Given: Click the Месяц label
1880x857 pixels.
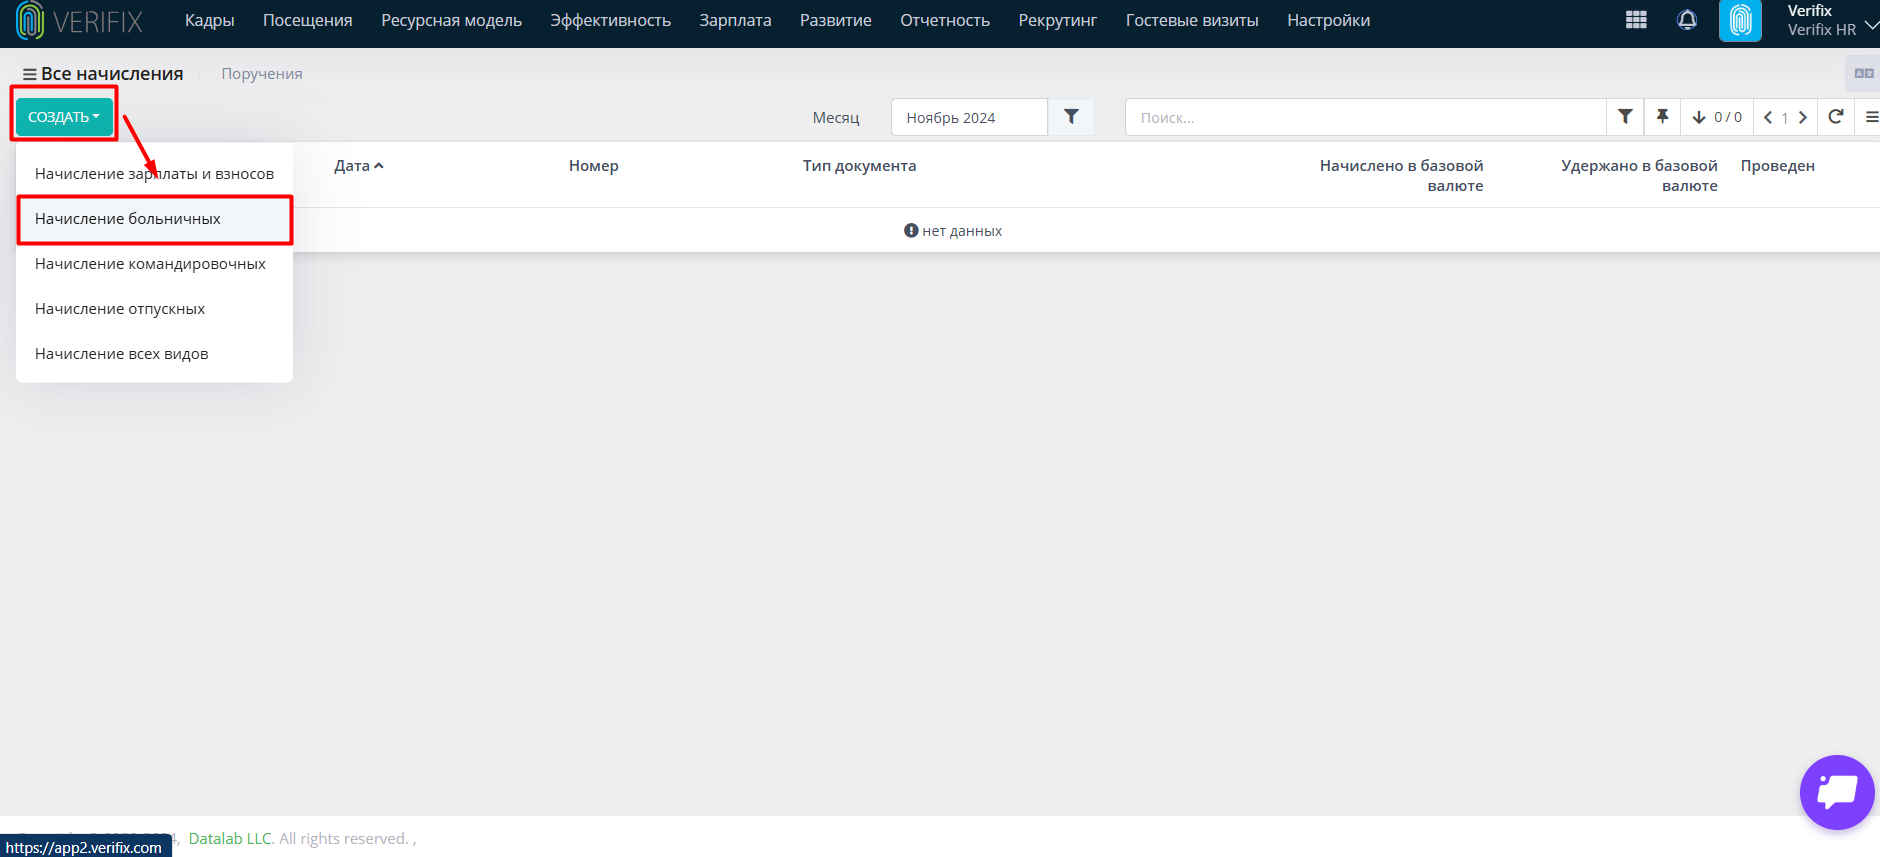Looking at the screenshot, I should pos(836,118).
